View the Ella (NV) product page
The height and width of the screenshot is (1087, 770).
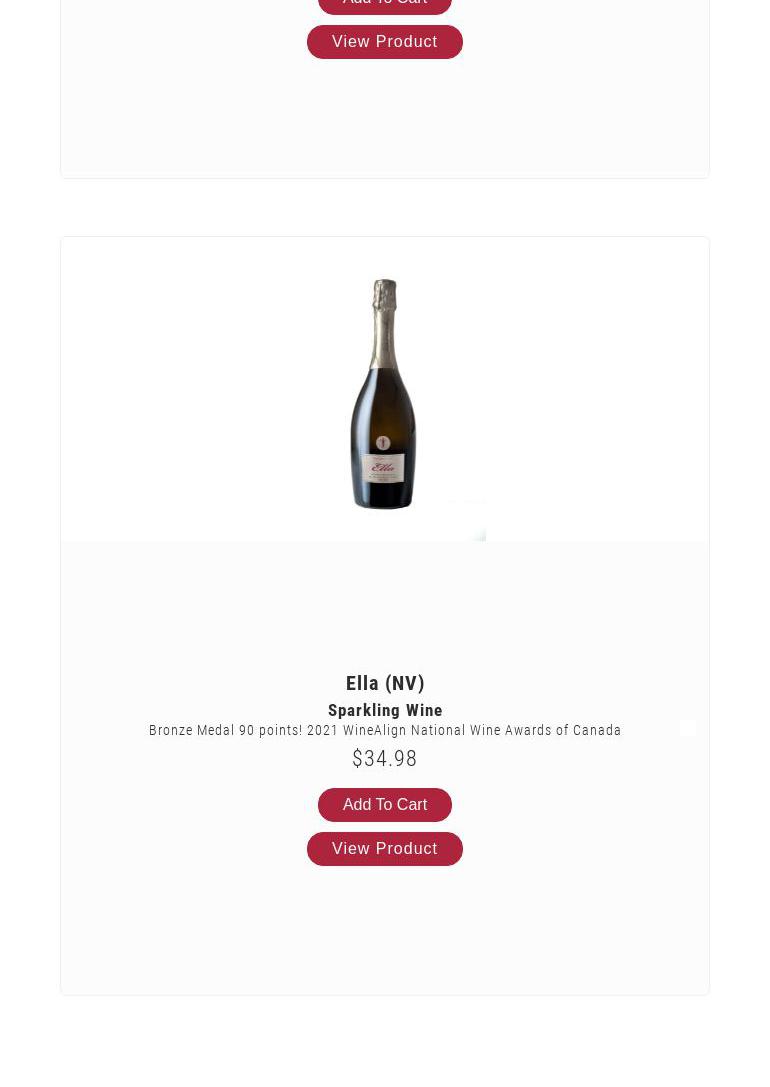pos(385,849)
